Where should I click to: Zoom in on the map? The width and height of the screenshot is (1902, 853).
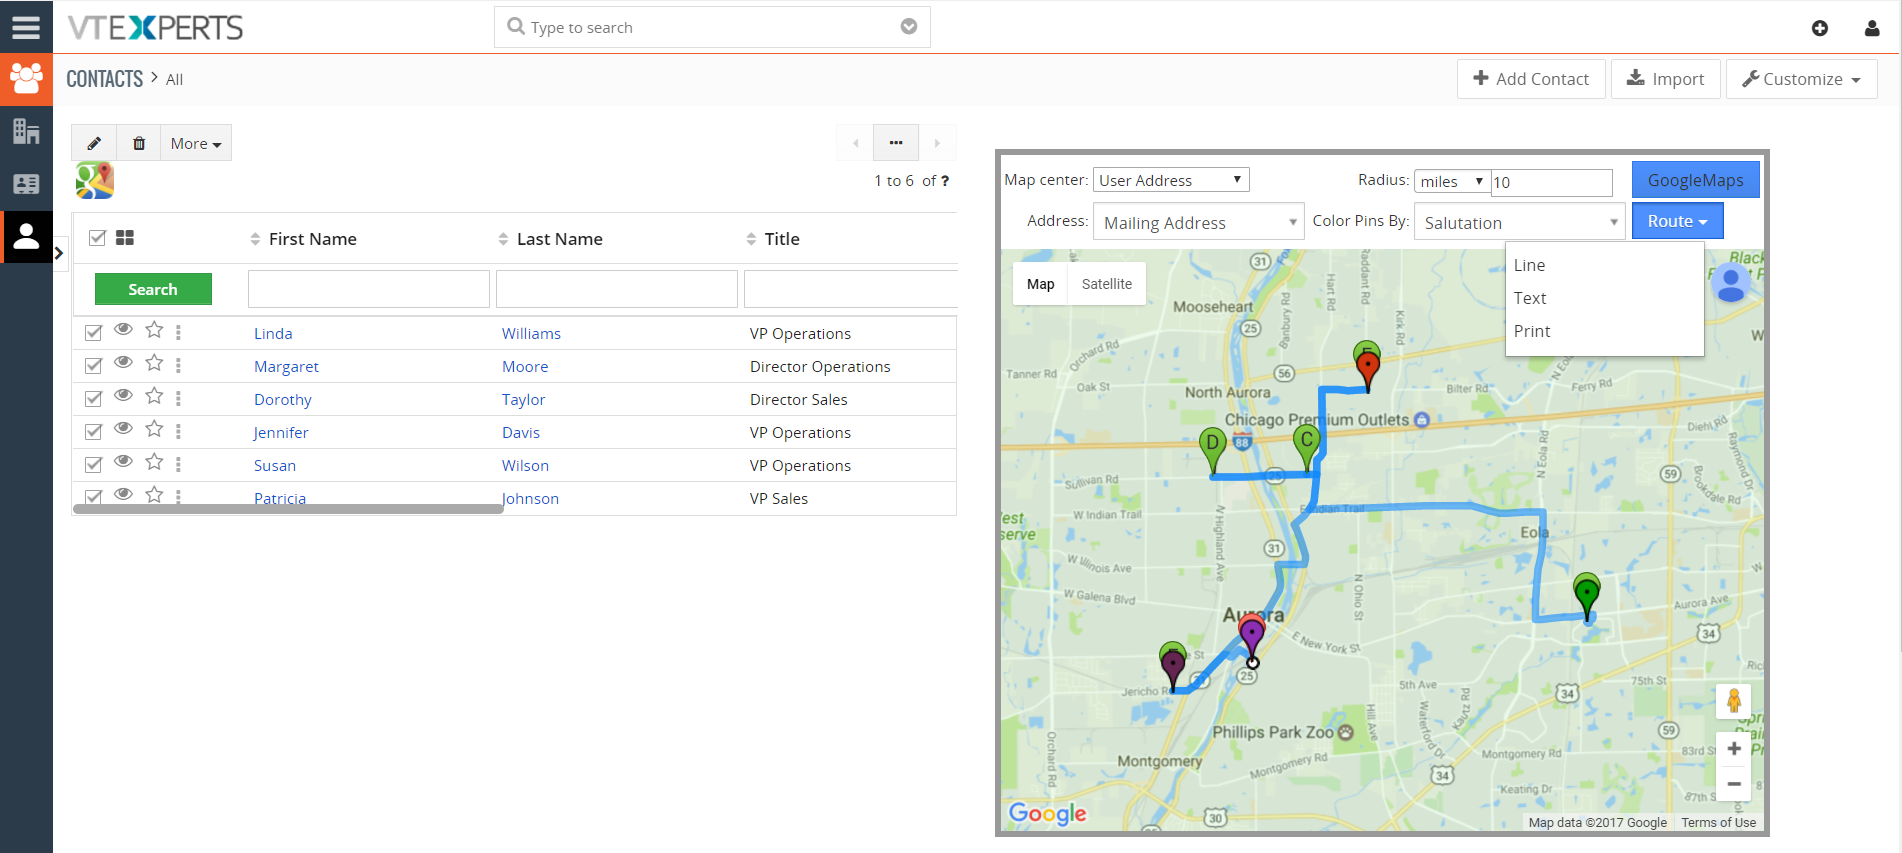point(1734,748)
